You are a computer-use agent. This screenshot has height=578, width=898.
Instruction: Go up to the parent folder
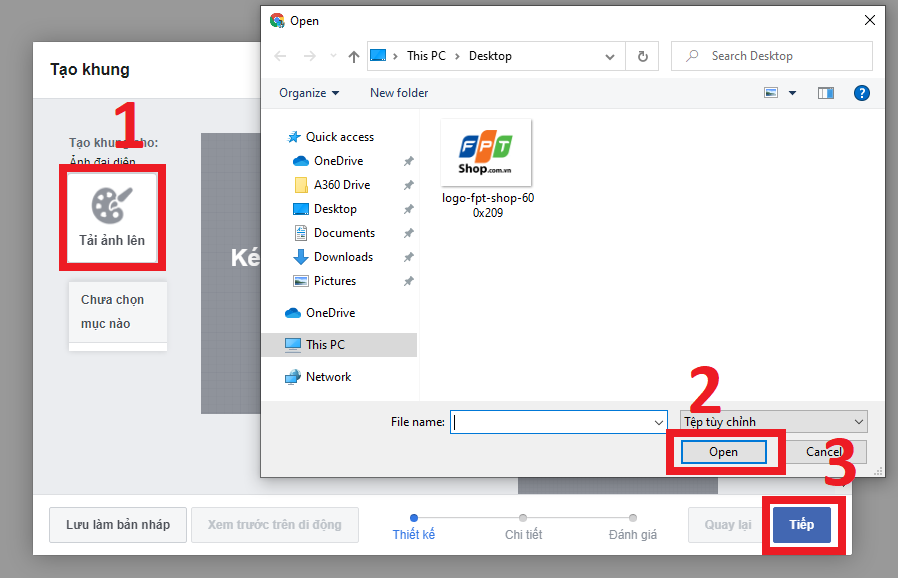click(352, 56)
